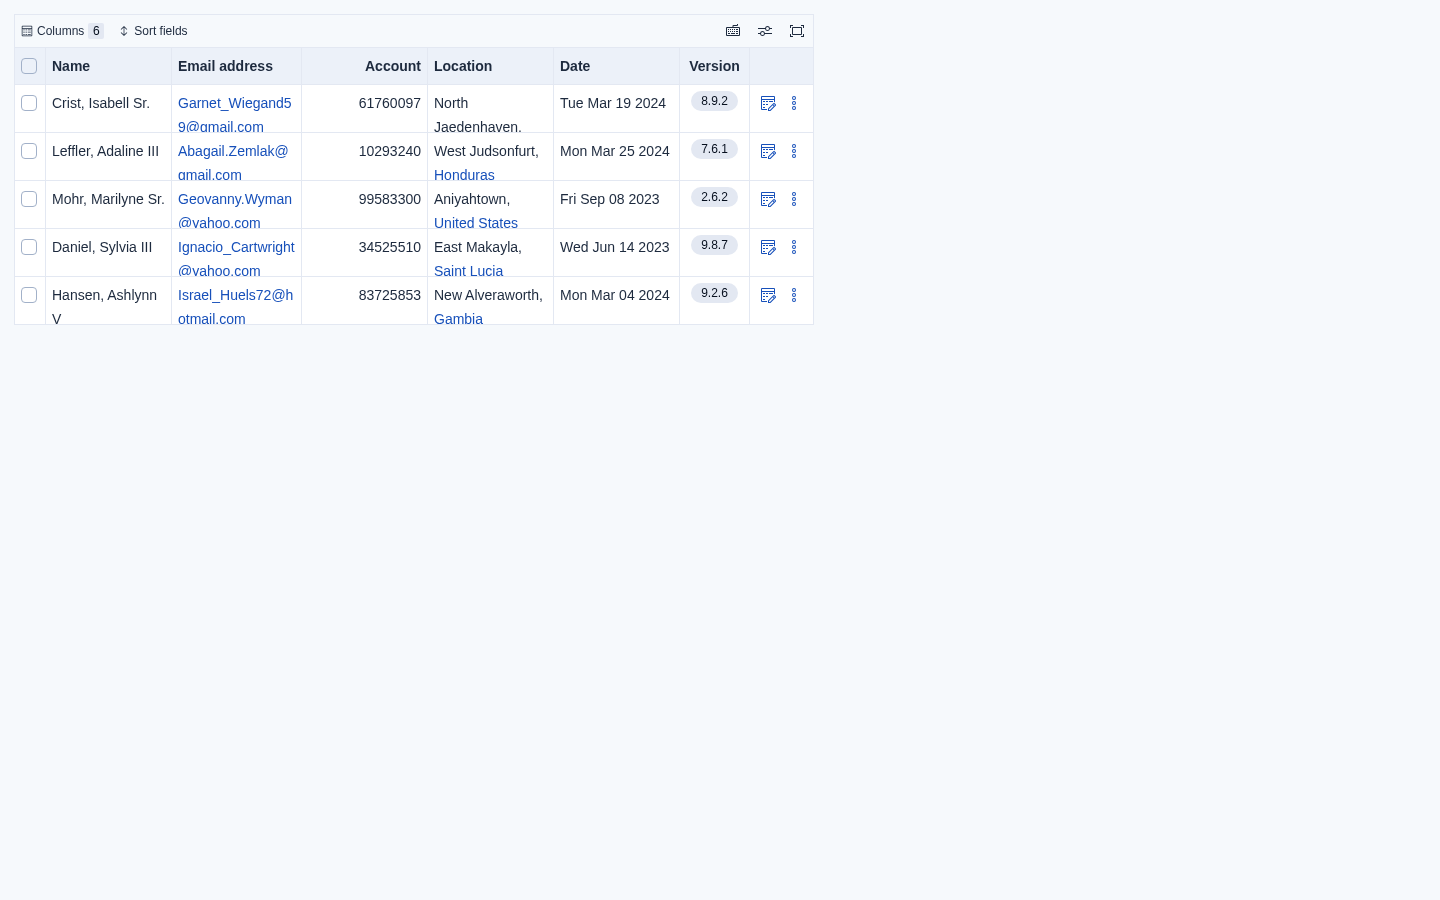1440x900 pixels.
Task: Click version badge 7.6.1
Action: pos(714,149)
